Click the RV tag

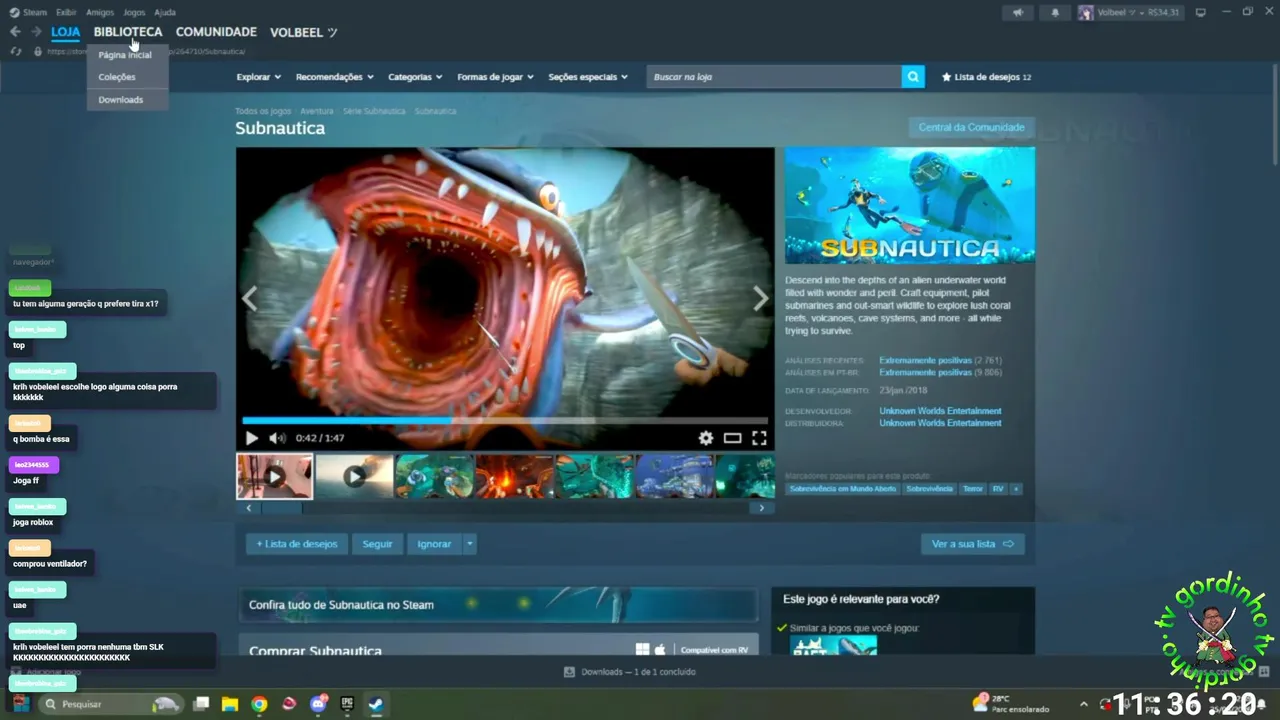pos(998,489)
